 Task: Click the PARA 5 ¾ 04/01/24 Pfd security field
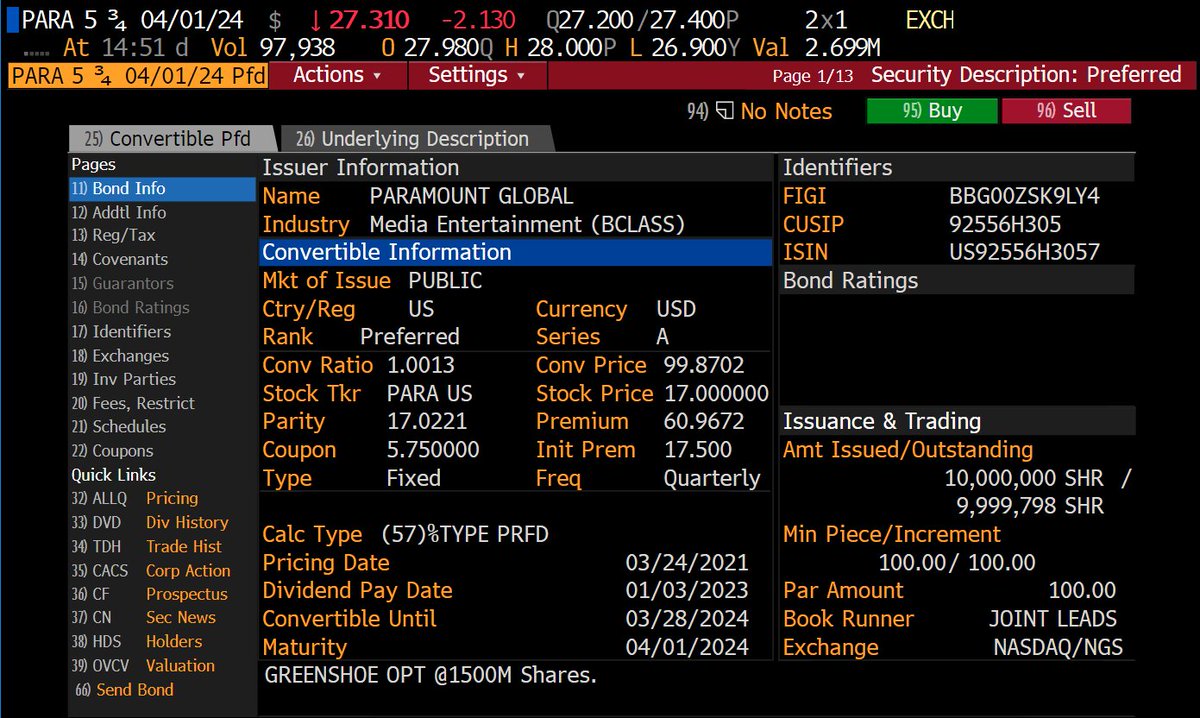(137, 75)
